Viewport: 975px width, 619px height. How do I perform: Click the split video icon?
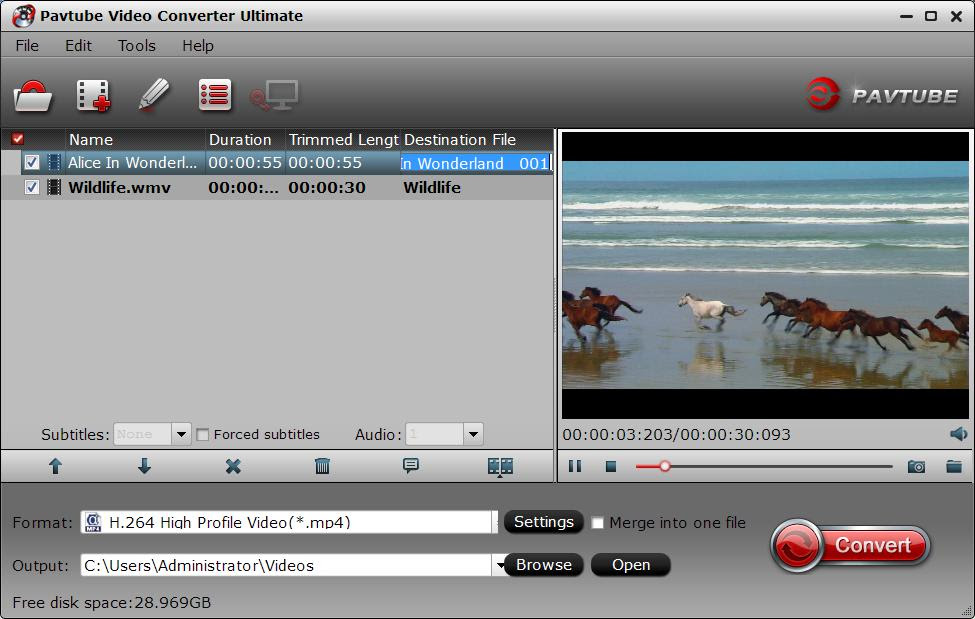pyautogui.click(x=500, y=467)
